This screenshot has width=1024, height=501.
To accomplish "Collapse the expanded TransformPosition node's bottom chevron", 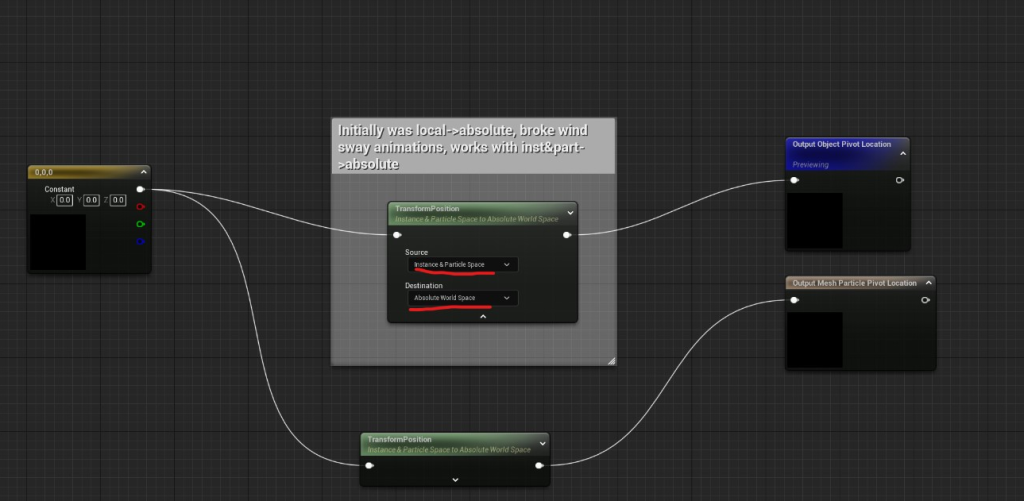I will [x=483, y=317].
